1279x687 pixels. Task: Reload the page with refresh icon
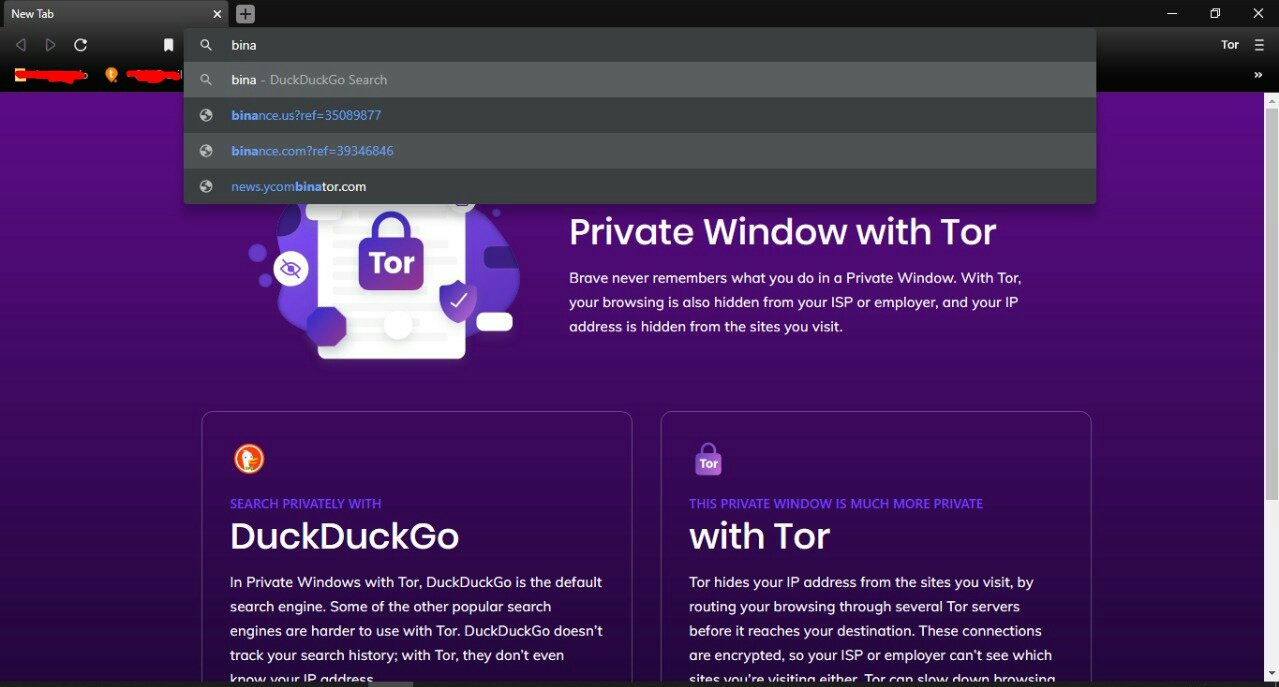[x=81, y=45]
